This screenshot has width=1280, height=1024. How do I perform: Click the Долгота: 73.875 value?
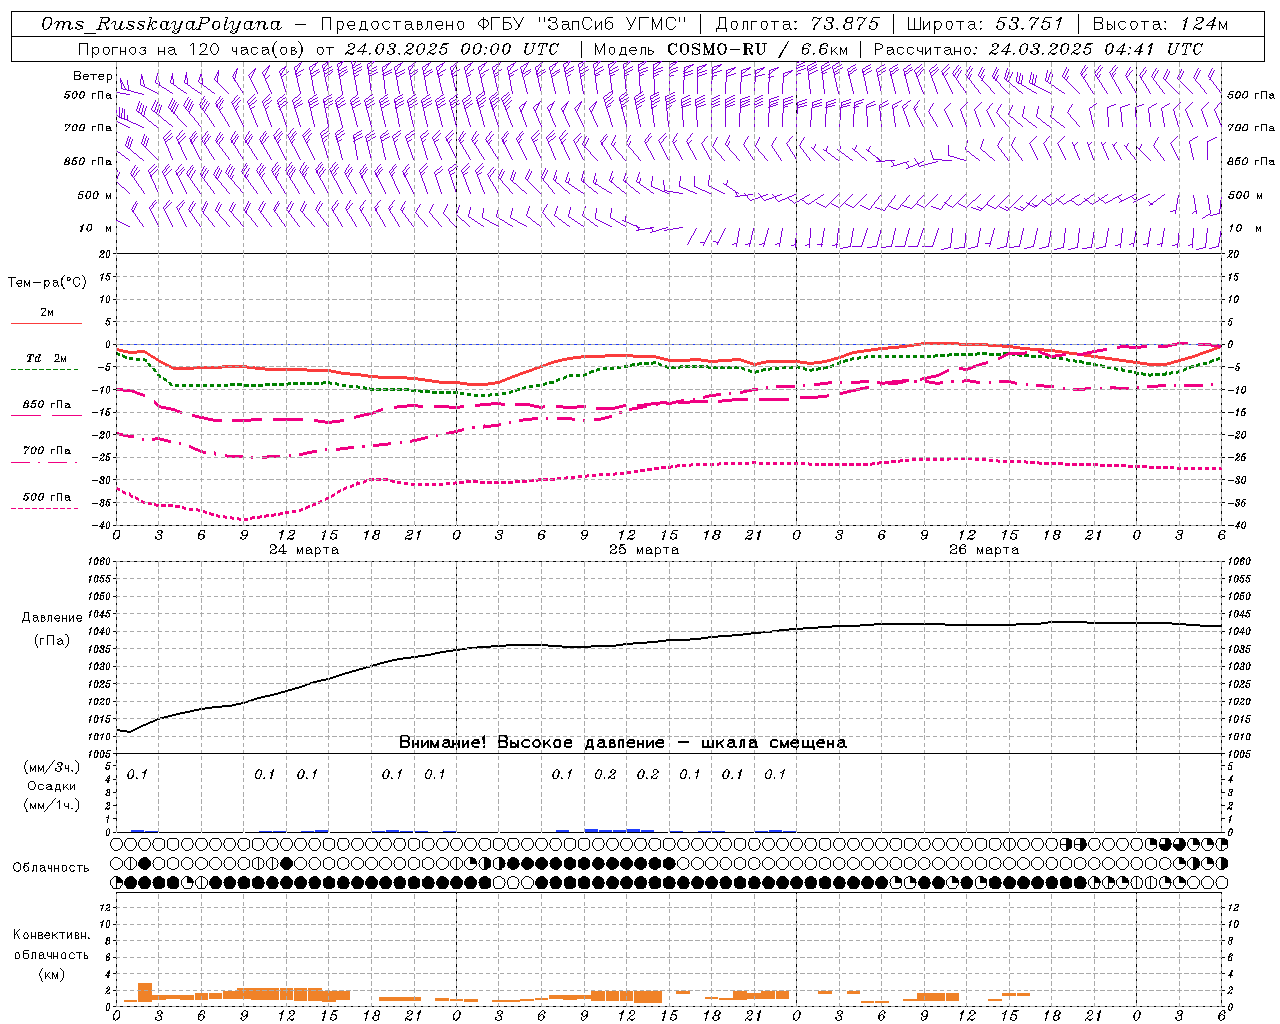(x=797, y=24)
